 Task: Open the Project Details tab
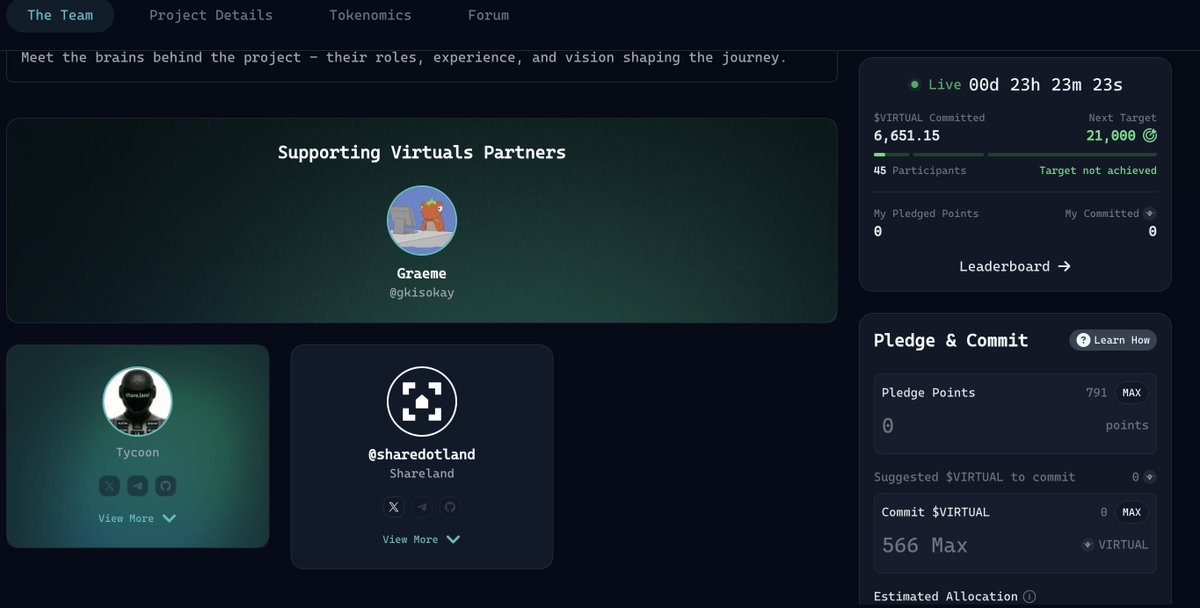(x=211, y=15)
